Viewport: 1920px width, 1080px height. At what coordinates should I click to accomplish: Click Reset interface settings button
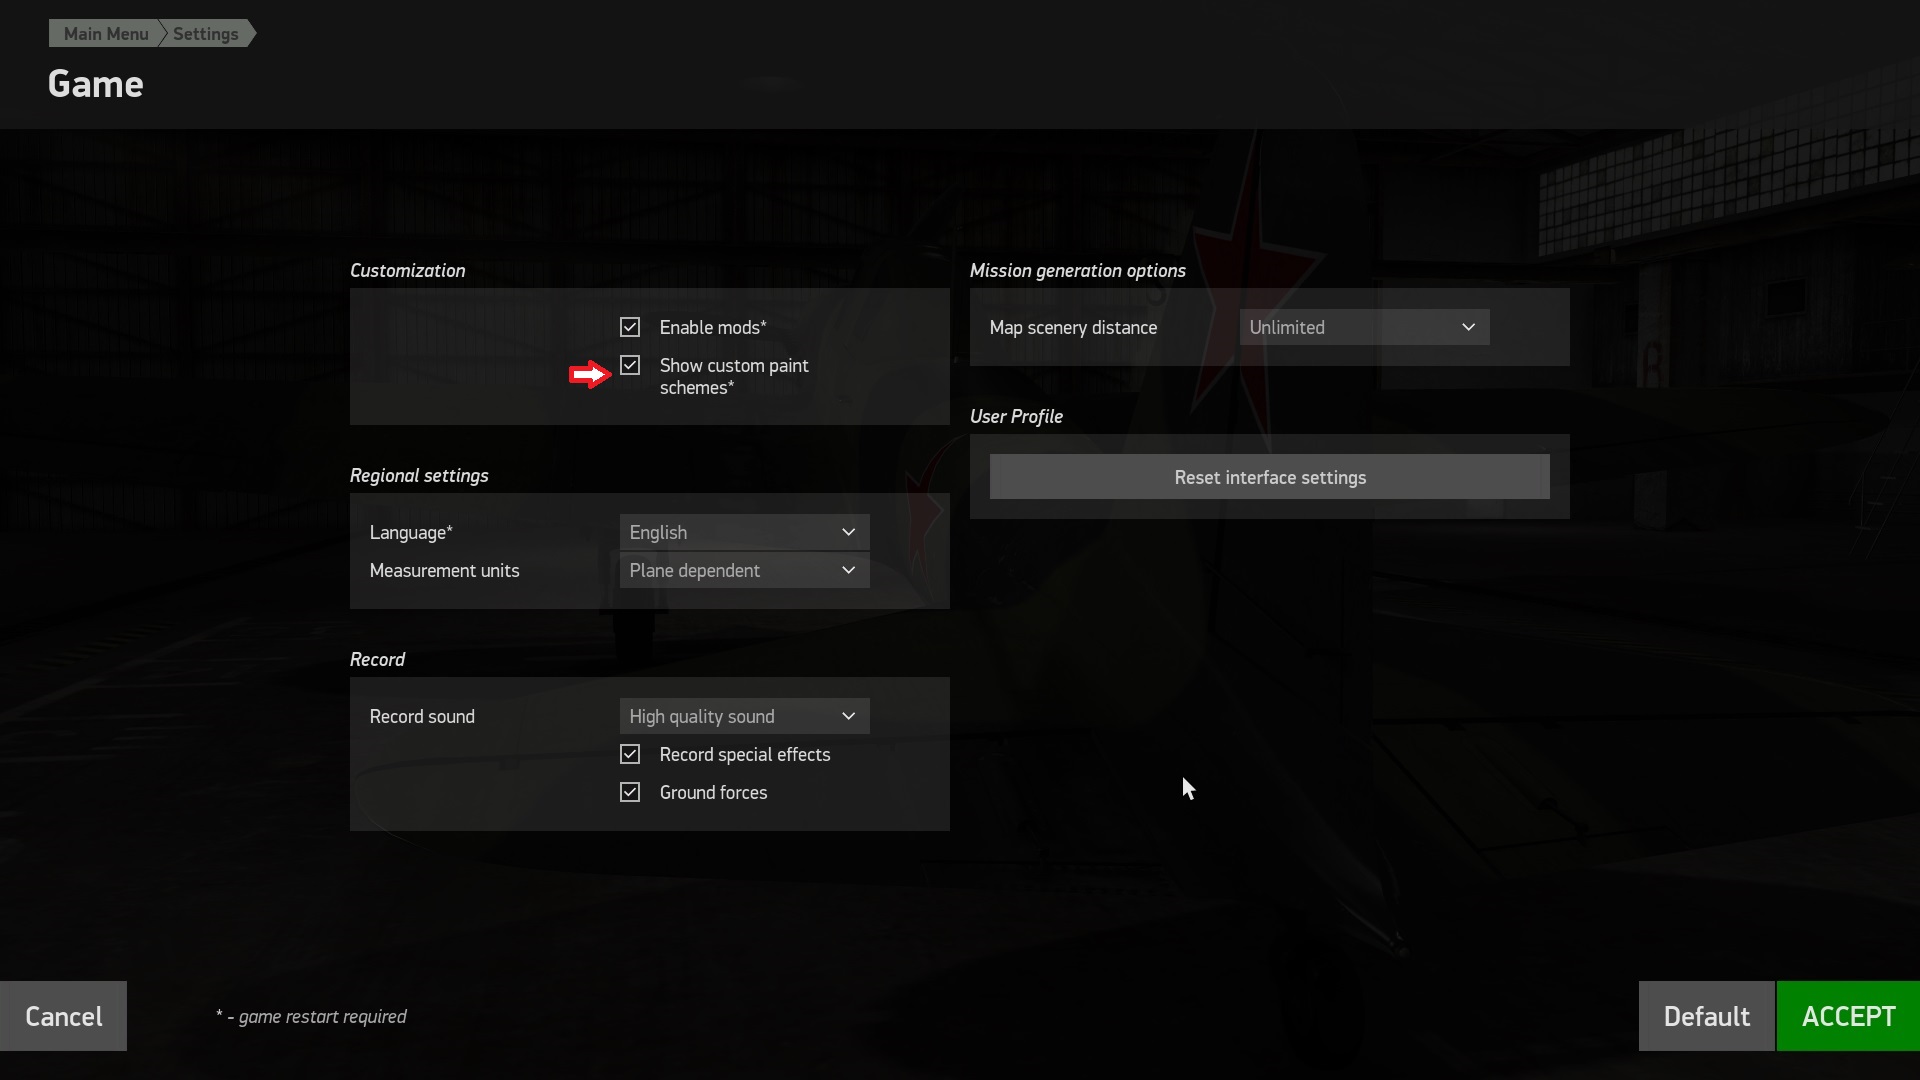(1269, 477)
